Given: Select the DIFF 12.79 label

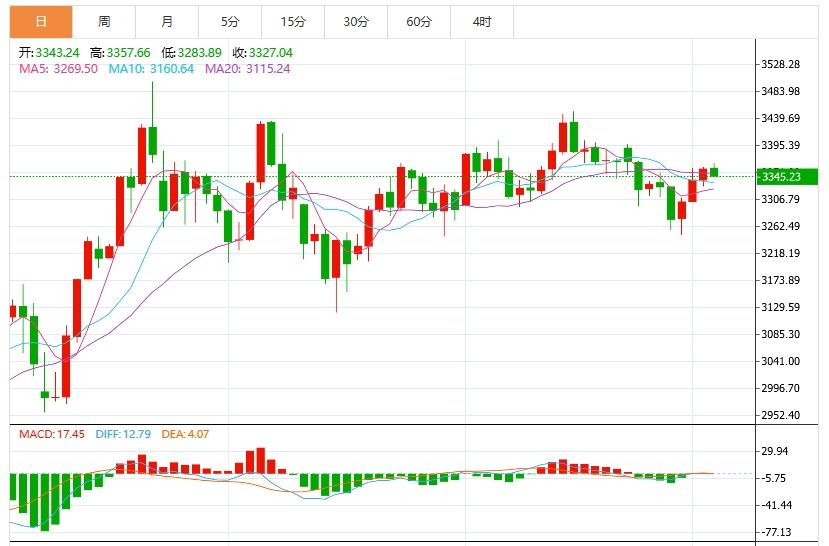Looking at the screenshot, I should point(124,434).
